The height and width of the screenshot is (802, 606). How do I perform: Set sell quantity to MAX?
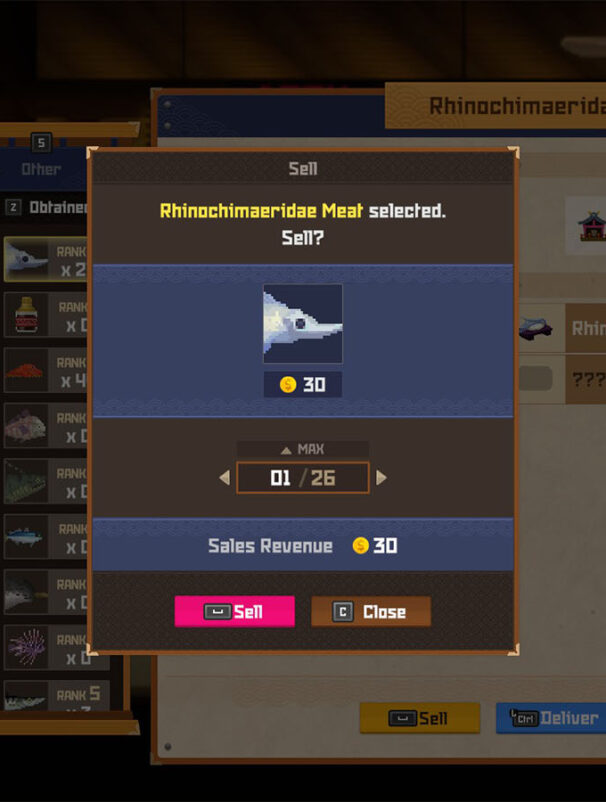click(303, 449)
